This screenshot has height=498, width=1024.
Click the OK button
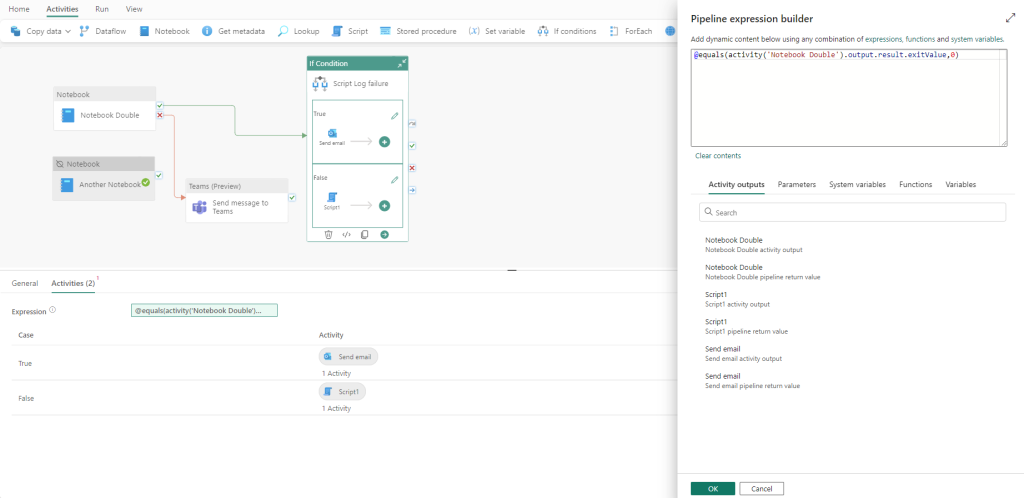tap(713, 488)
